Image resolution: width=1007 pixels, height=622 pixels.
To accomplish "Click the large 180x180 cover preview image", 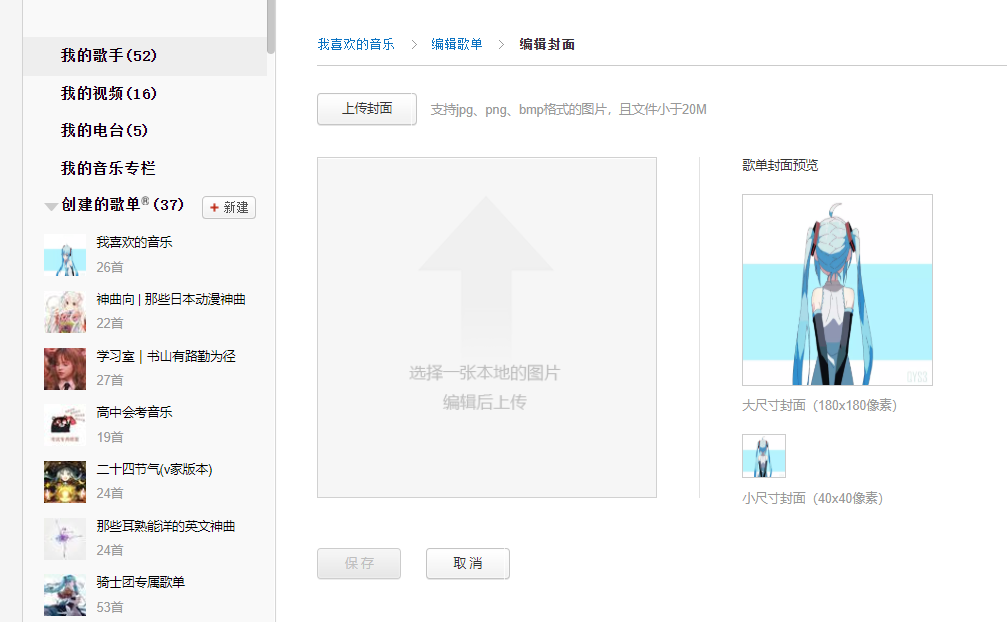I will 837,290.
